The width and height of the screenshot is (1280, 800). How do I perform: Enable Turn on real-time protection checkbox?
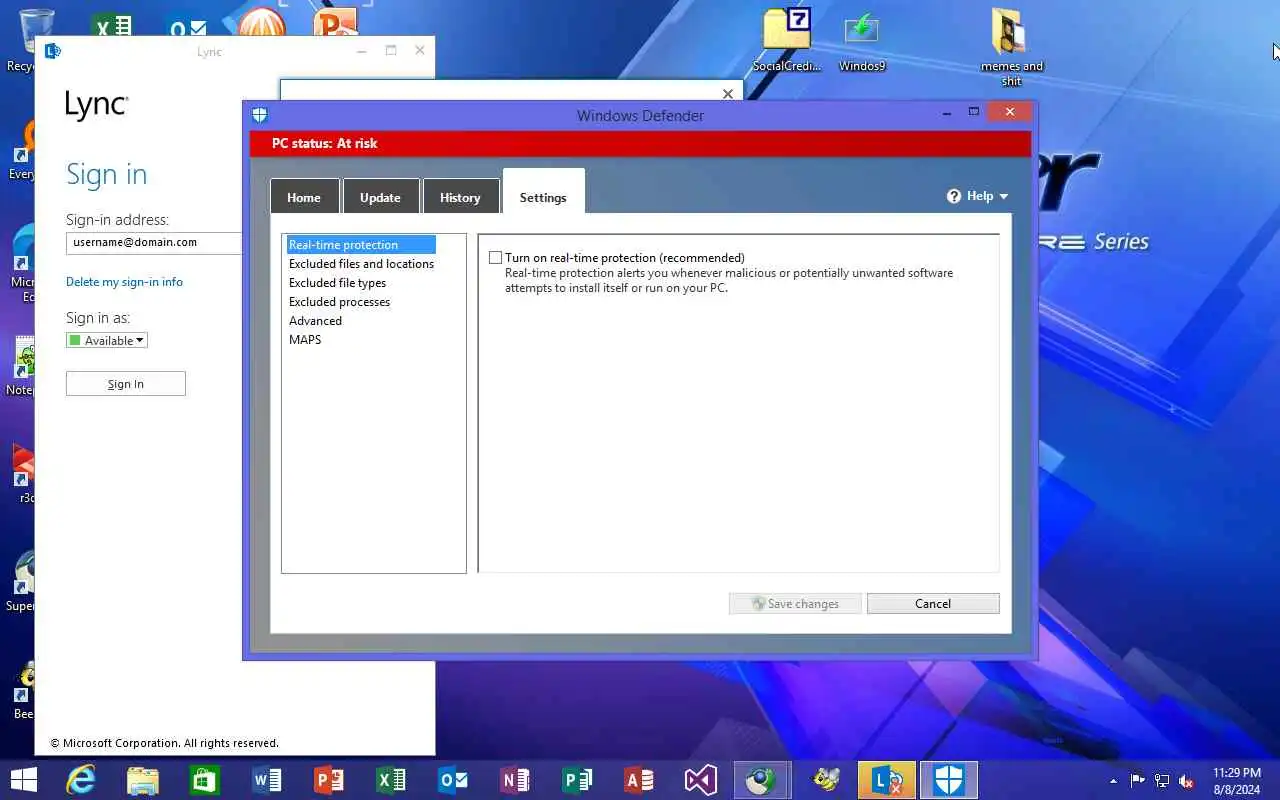tap(495, 258)
